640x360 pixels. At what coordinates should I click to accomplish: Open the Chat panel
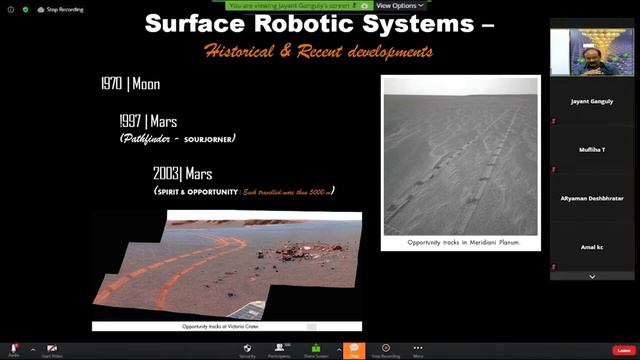pos(354,351)
